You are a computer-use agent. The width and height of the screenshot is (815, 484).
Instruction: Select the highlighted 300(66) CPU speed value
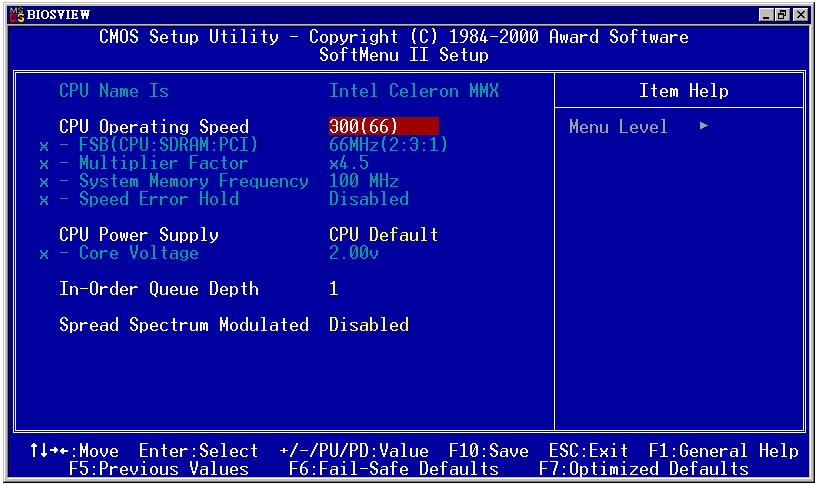(384, 126)
